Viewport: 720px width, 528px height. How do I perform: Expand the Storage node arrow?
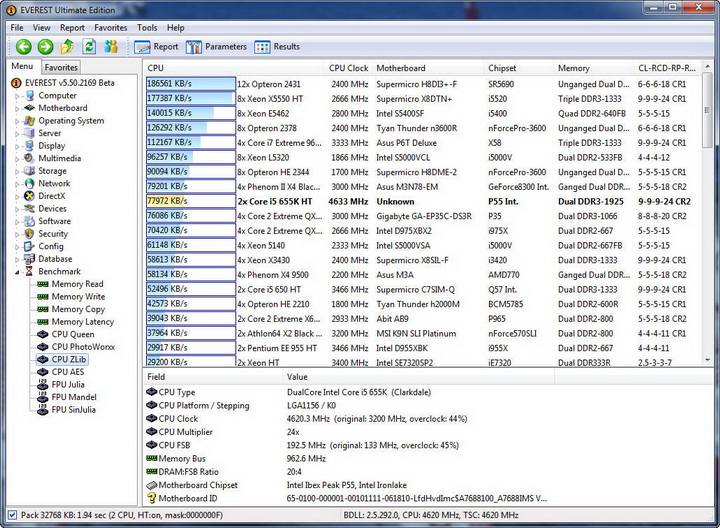(x=17, y=172)
